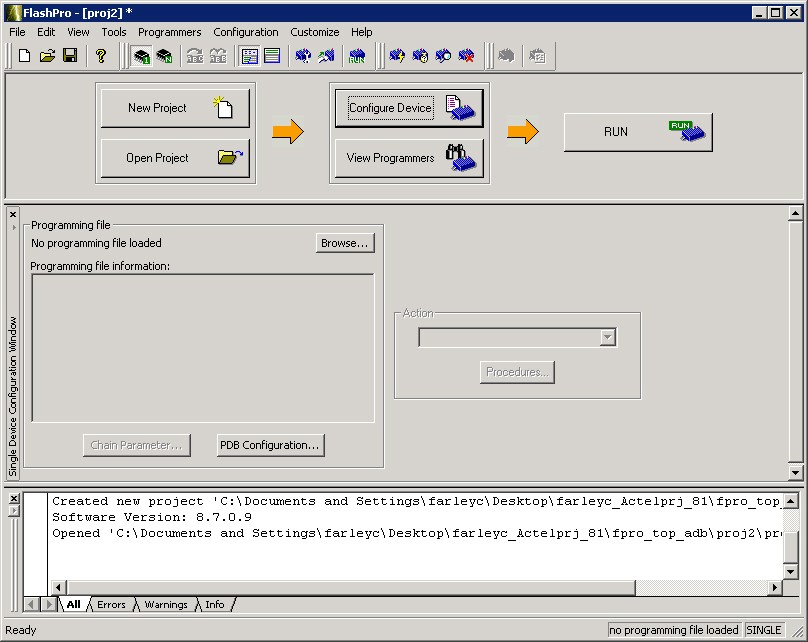The height and width of the screenshot is (642, 808).
Task: Open the View menu
Action: coord(78,32)
